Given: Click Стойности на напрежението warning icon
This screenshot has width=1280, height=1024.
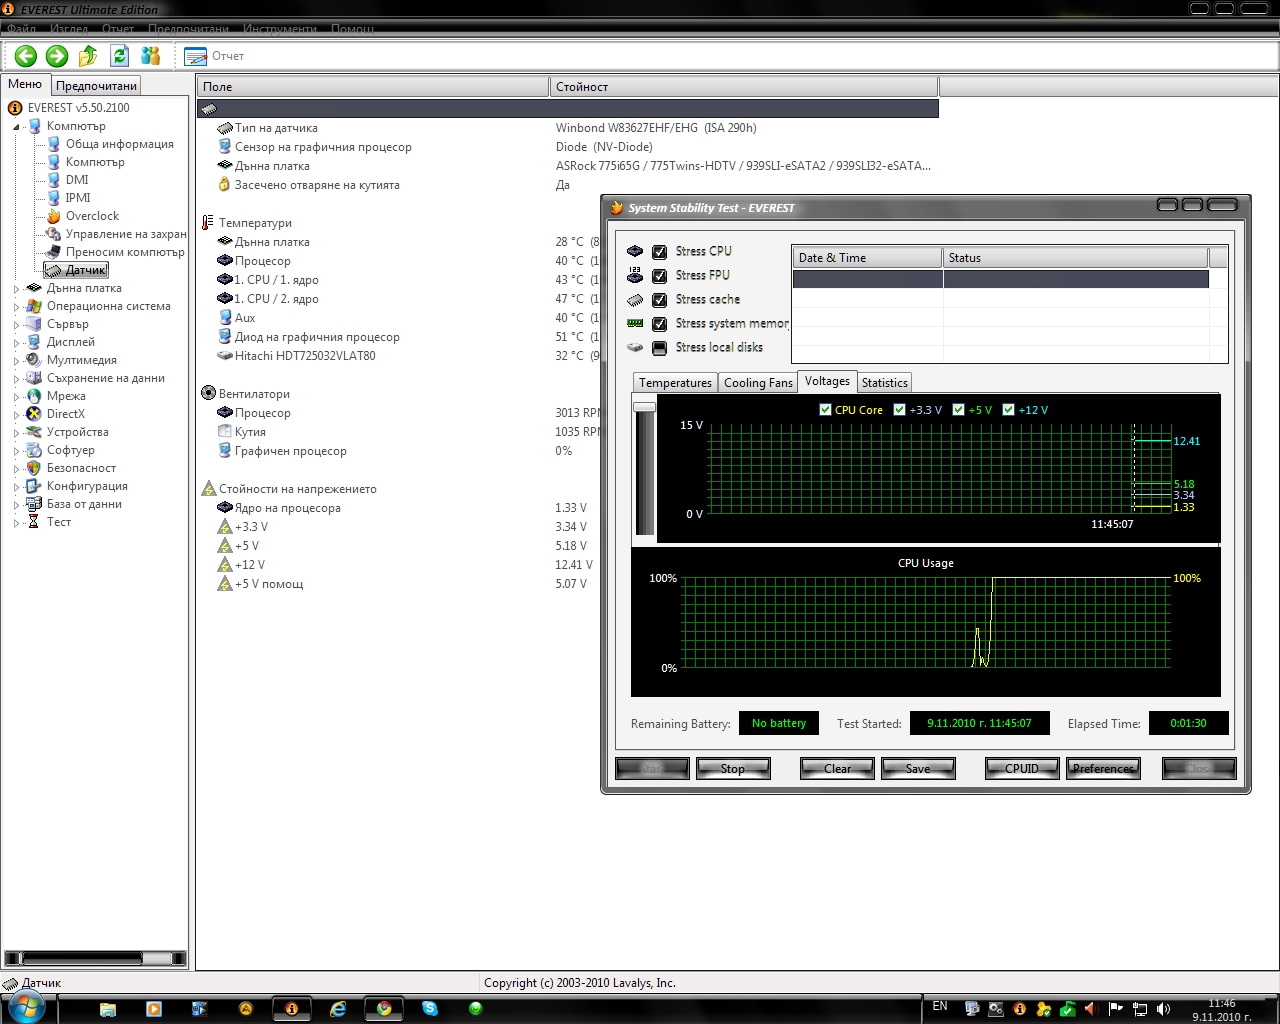Looking at the screenshot, I should 208,489.
